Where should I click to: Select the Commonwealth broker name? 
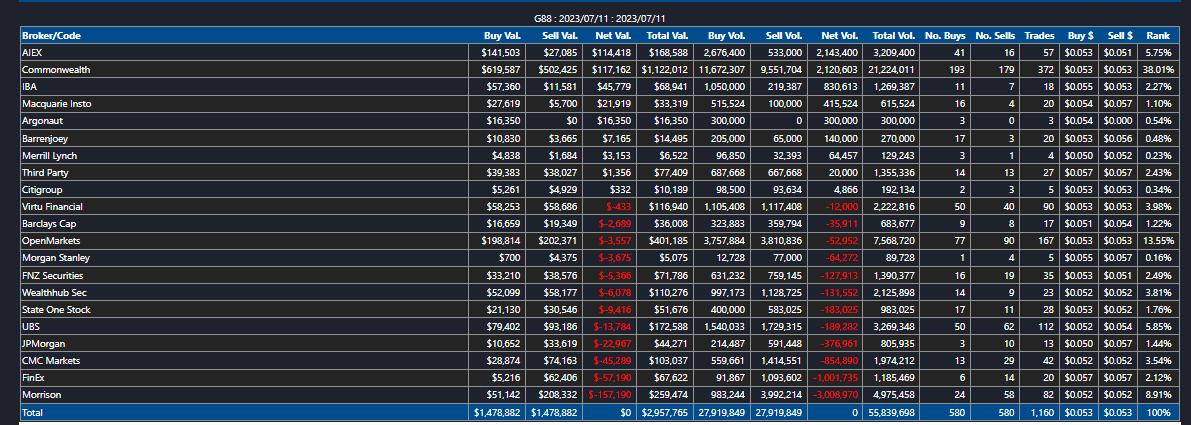(x=56, y=70)
